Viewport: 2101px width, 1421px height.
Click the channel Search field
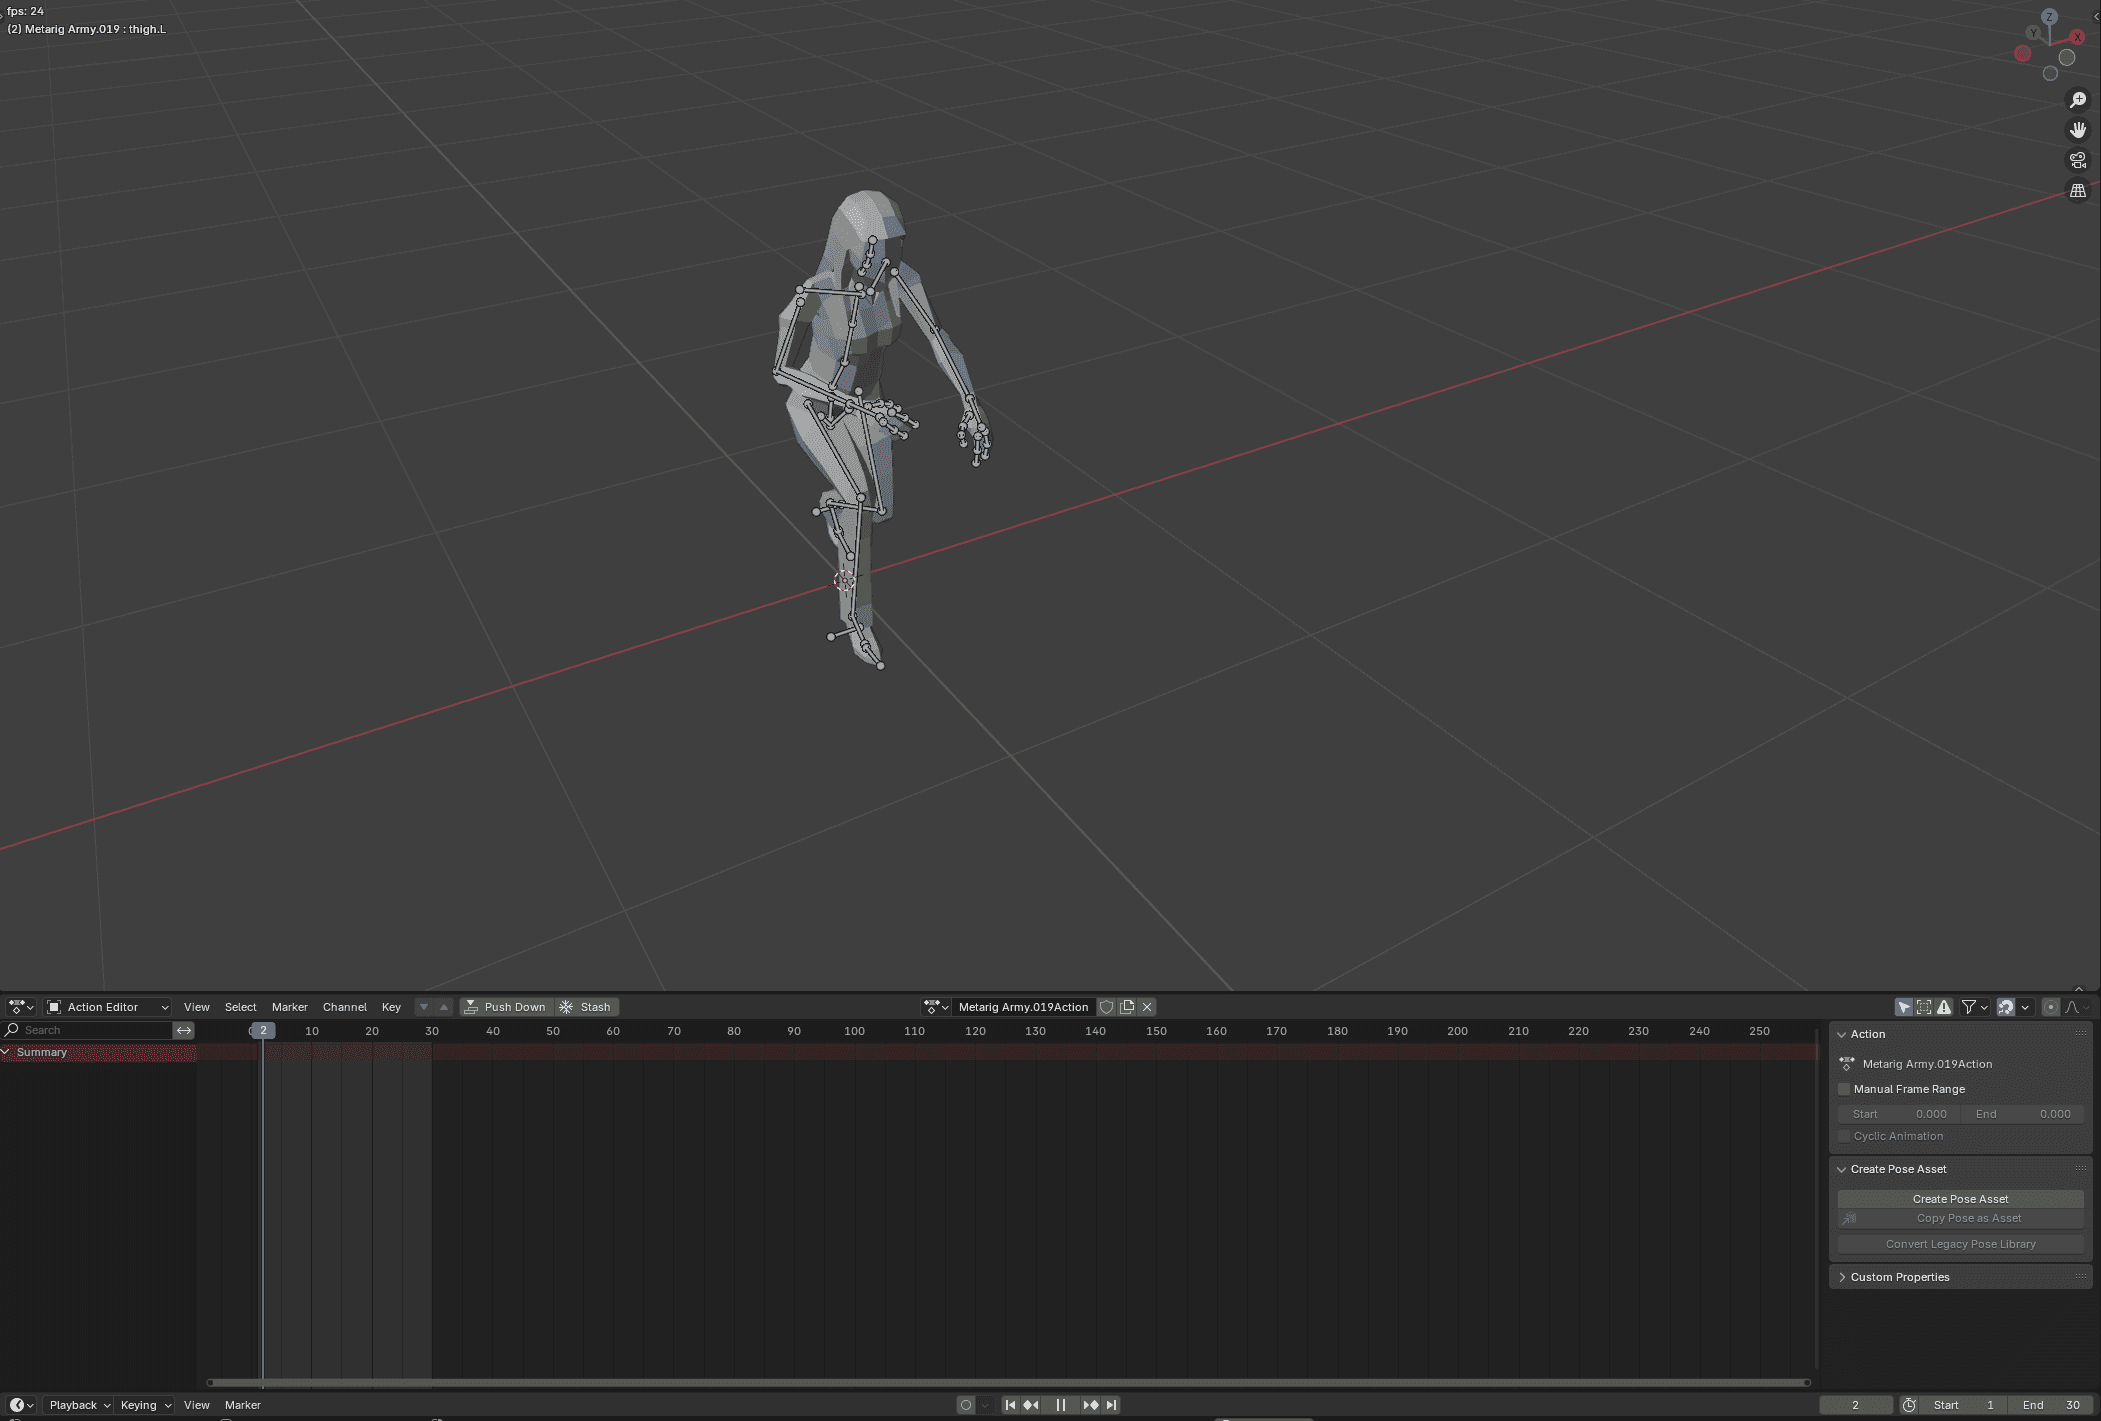click(95, 1030)
